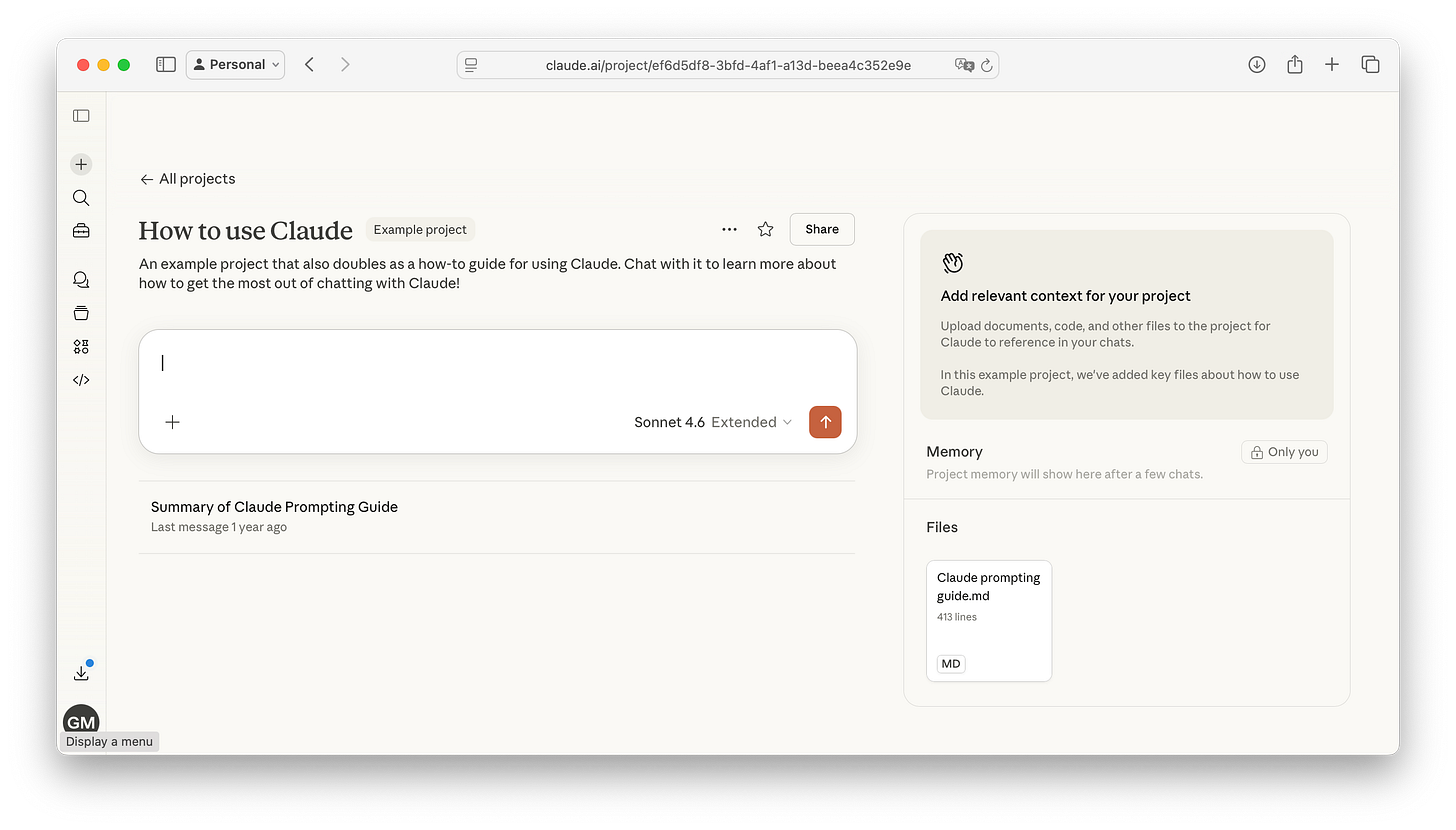Click the MD file type badge
The height and width of the screenshot is (830, 1456).
click(951, 664)
